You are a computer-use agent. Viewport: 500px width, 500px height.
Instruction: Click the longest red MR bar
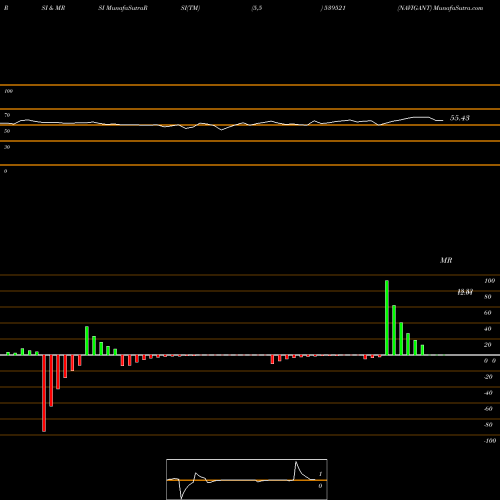click(44, 393)
